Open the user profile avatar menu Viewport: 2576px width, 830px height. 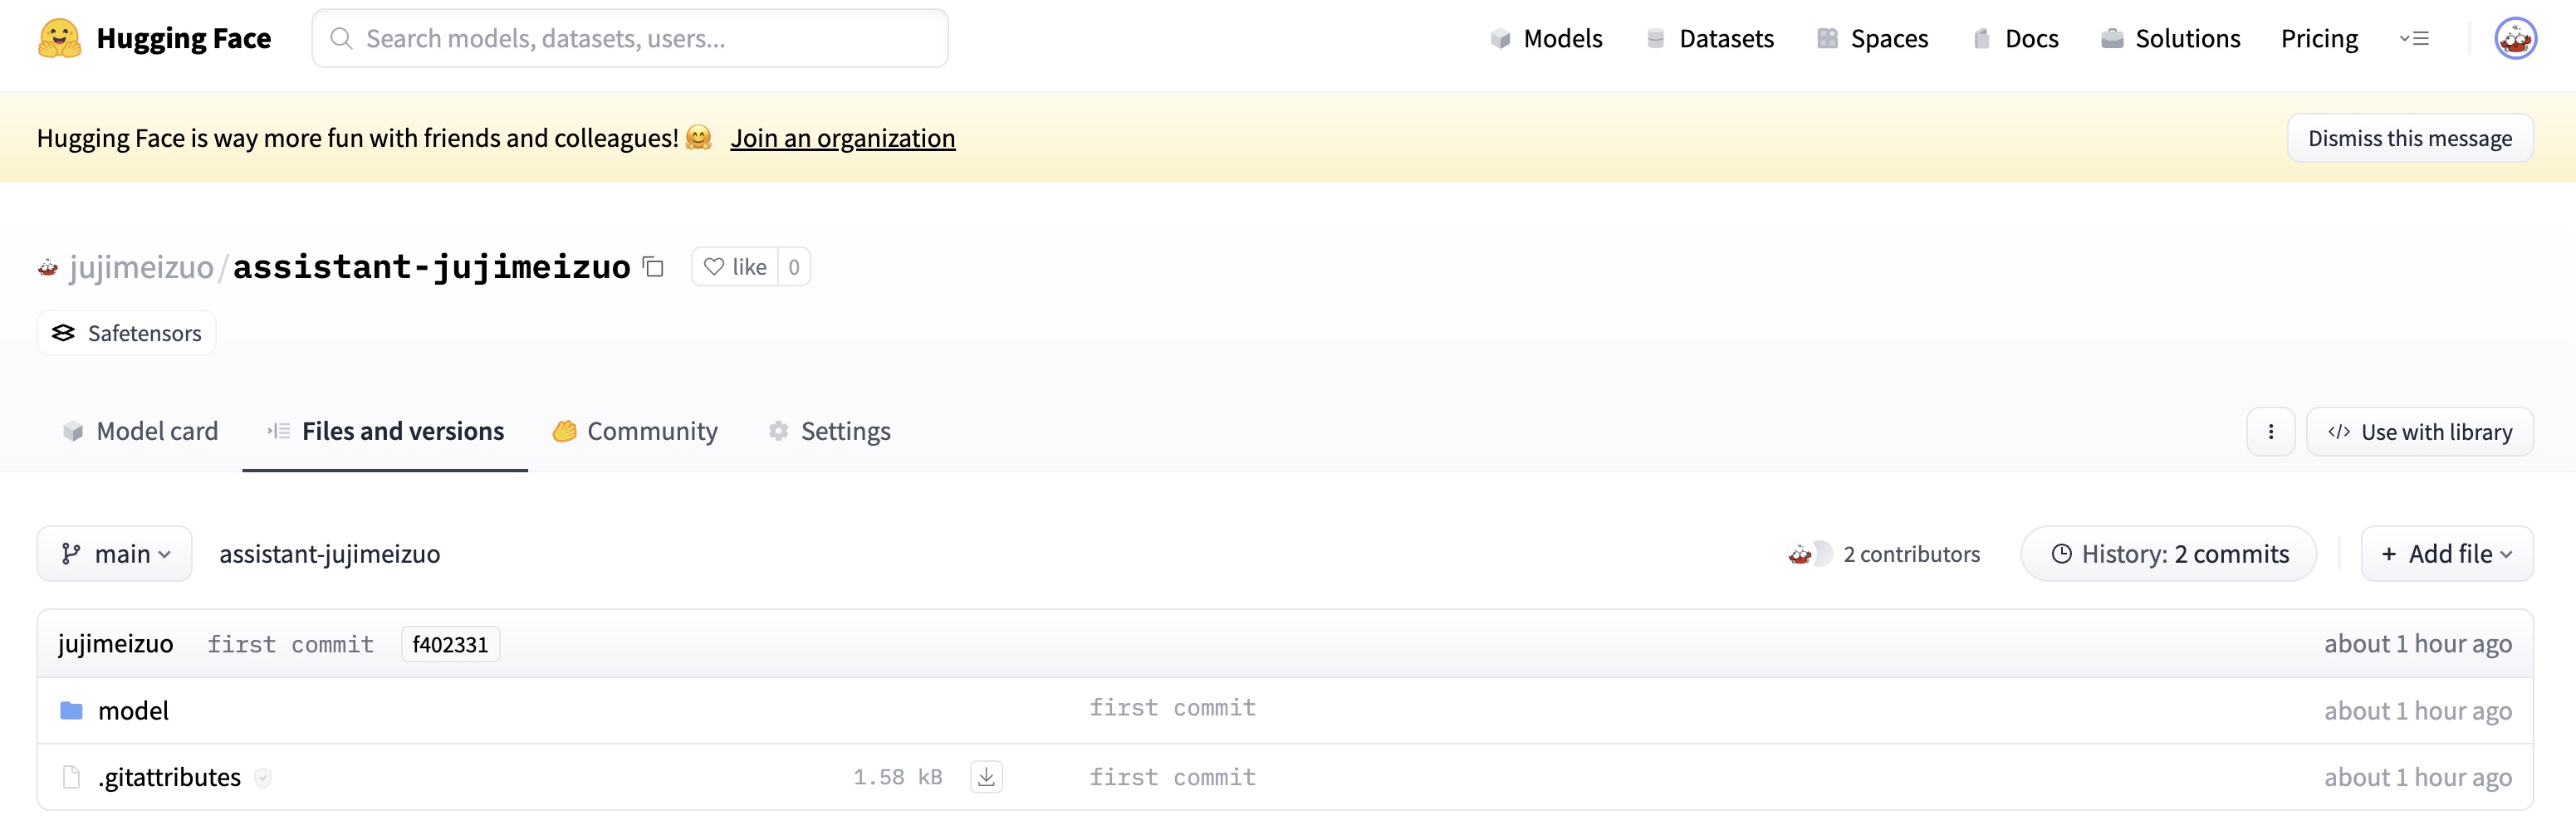2514,39
